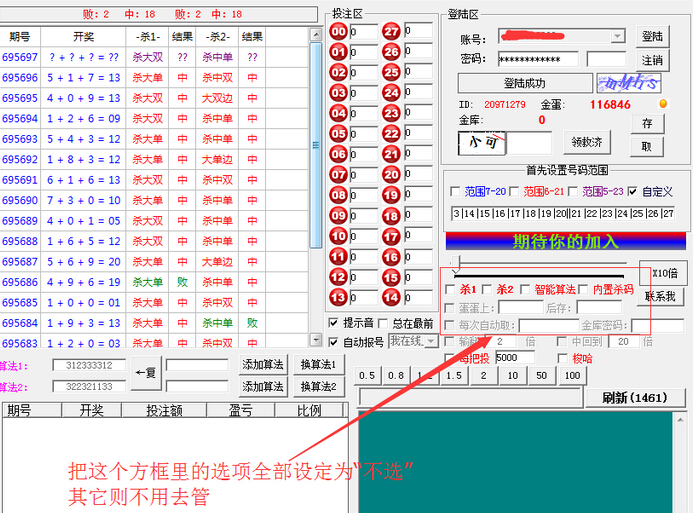Click the slider thumb above 杀1 options
The image size is (693, 513).
point(456,262)
